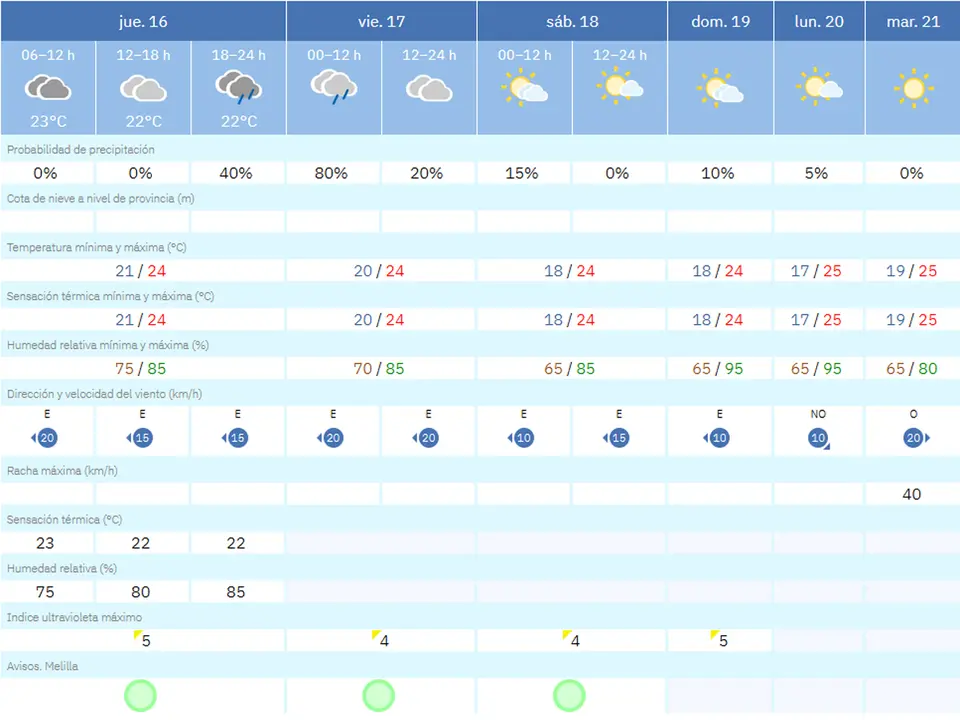Click the cloudy icon for jue. 16 06–12 h
Screen dimensions: 960x720
click(x=48, y=88)
